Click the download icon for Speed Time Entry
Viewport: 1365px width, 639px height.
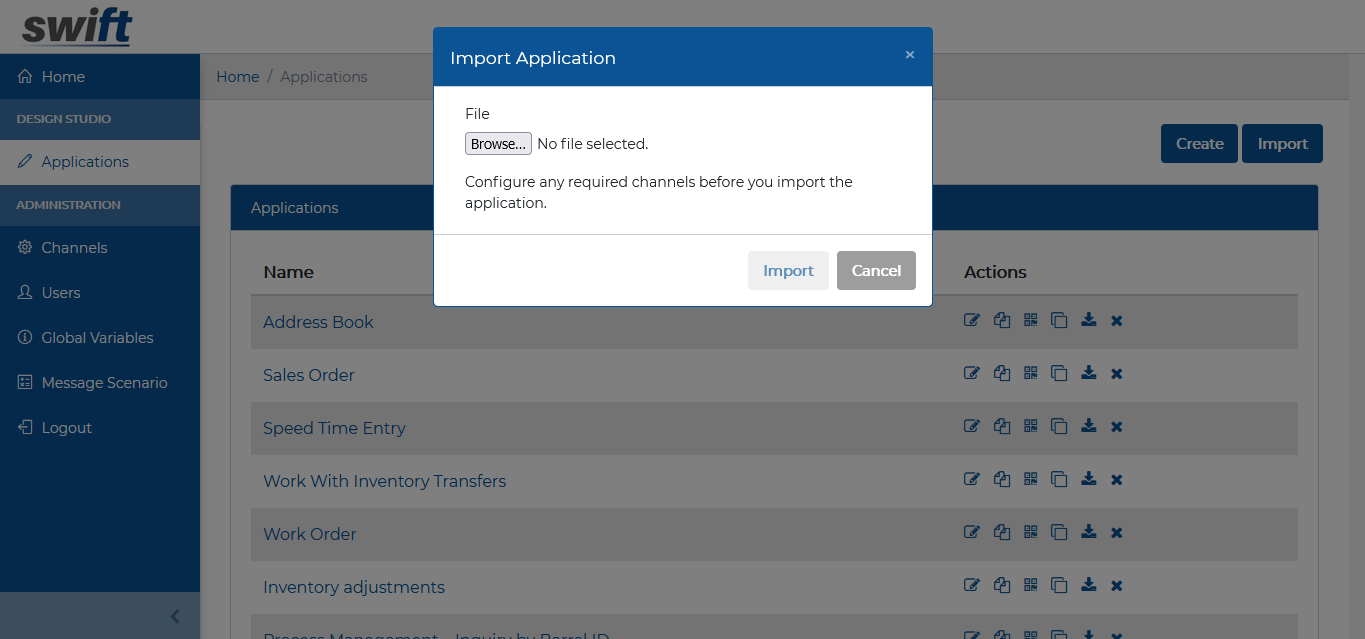pos(1089,426)
